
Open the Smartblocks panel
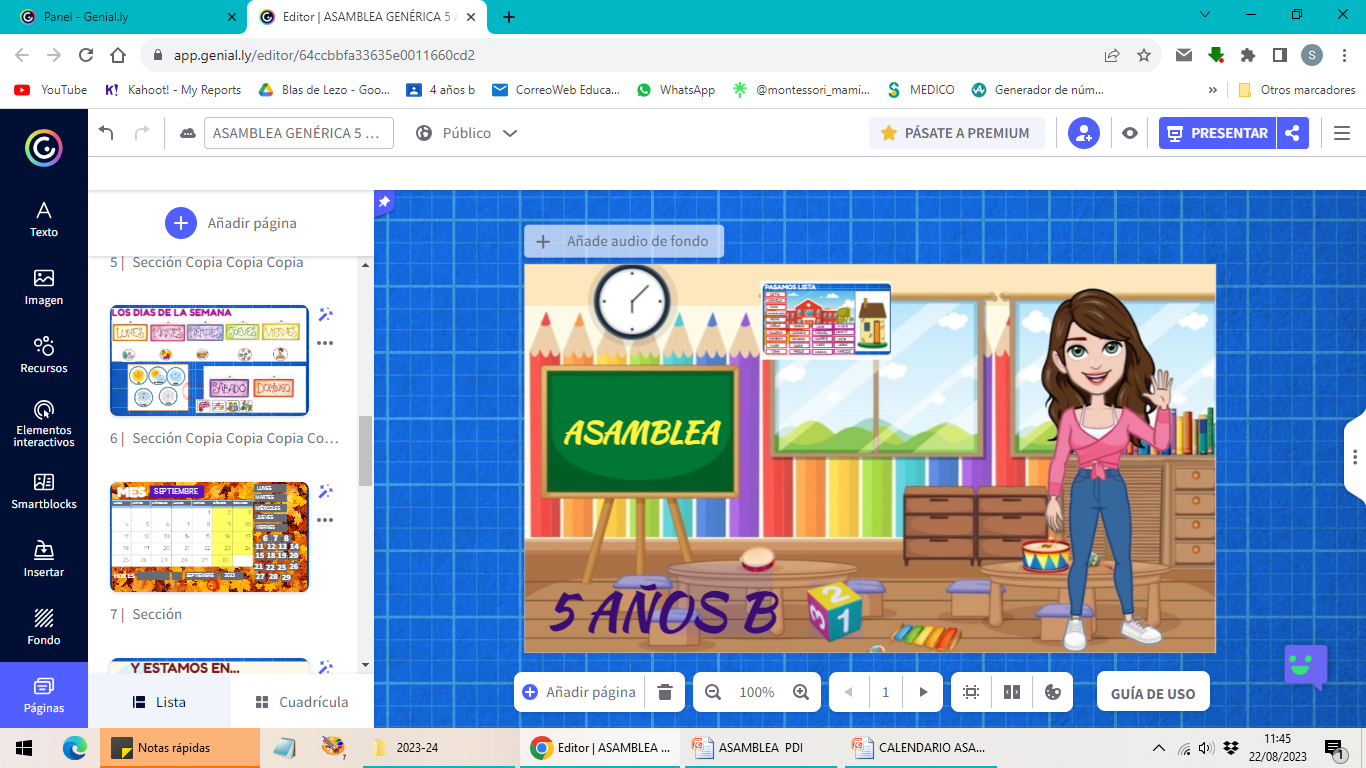pyautogui.click(x=43, y=491)
